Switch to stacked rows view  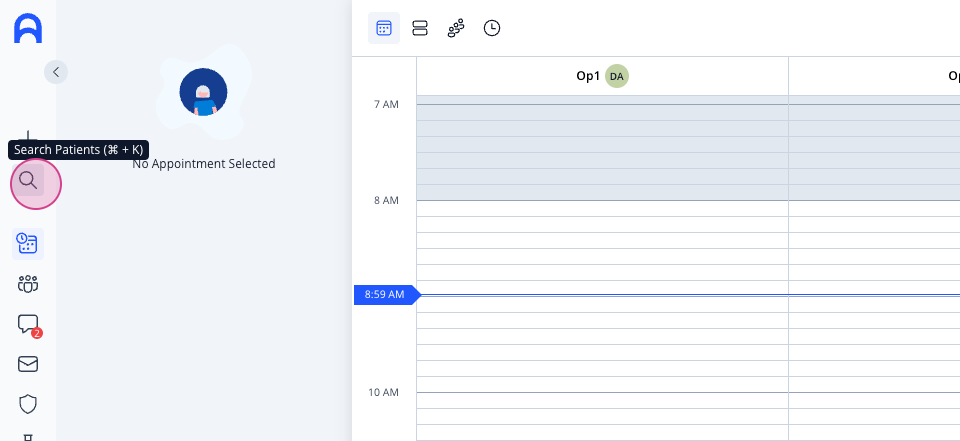point(420,28)
